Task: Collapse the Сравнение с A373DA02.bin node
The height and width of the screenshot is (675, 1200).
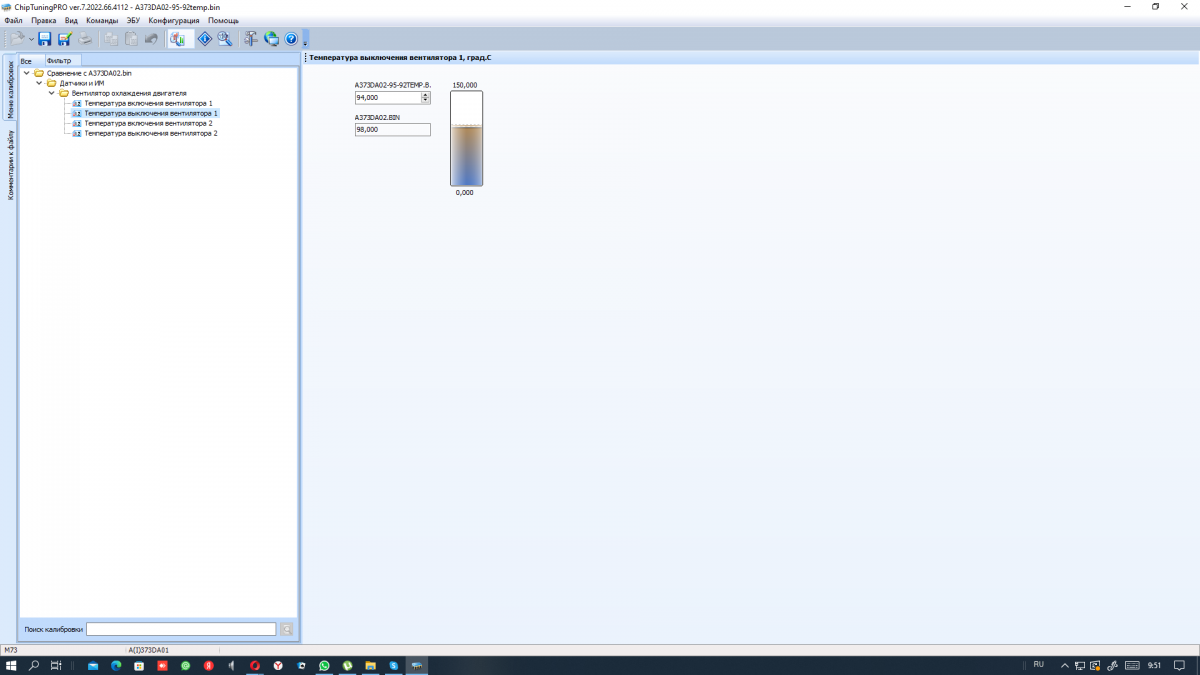Action: (x=27, y=73)
